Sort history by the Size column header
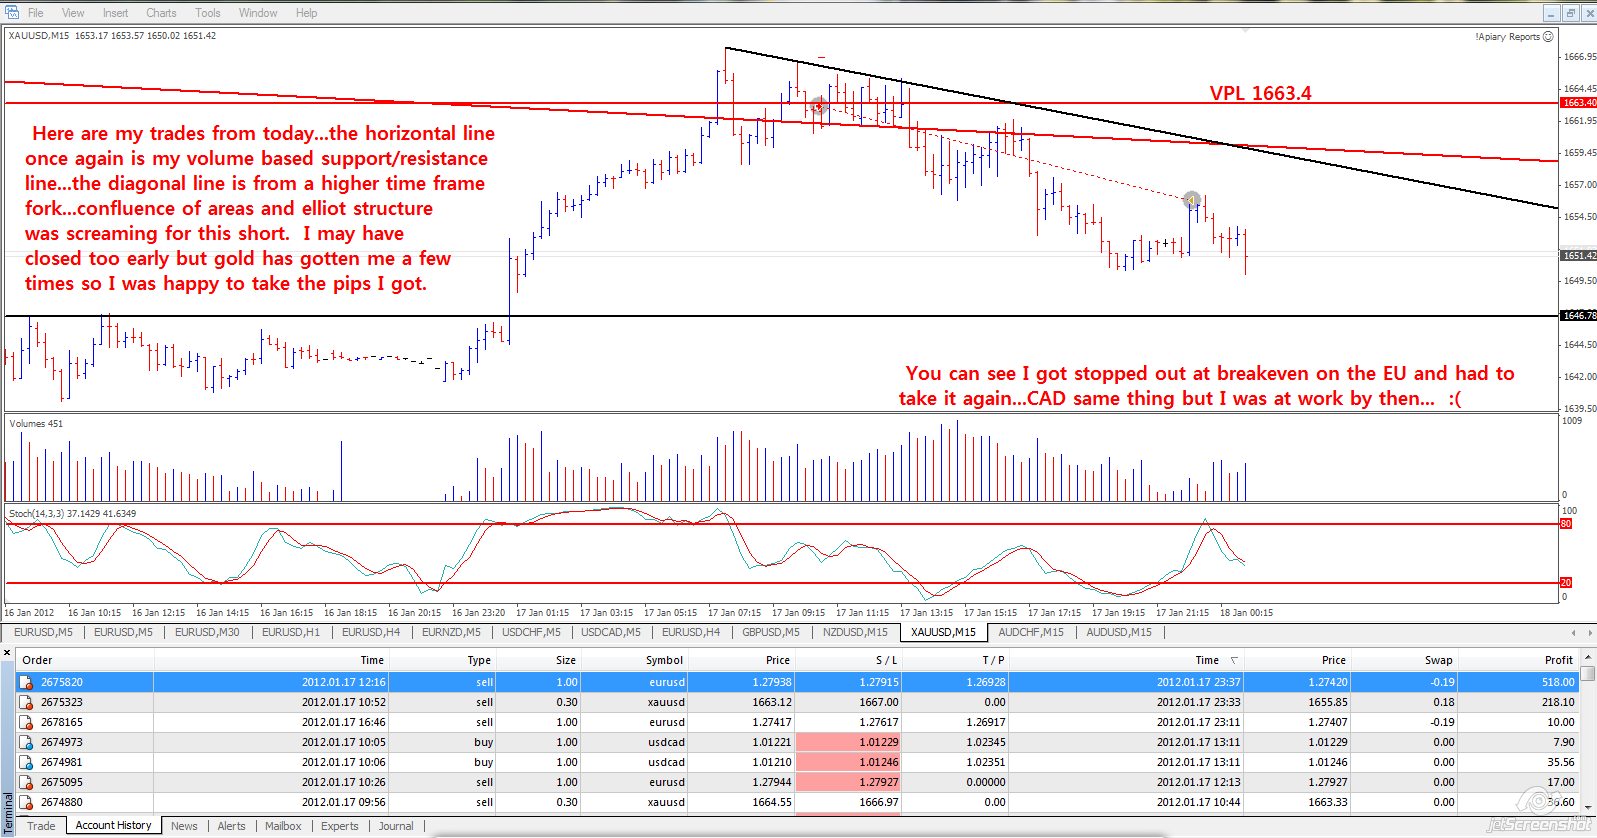1597x838 pixels. pos(539,660)
